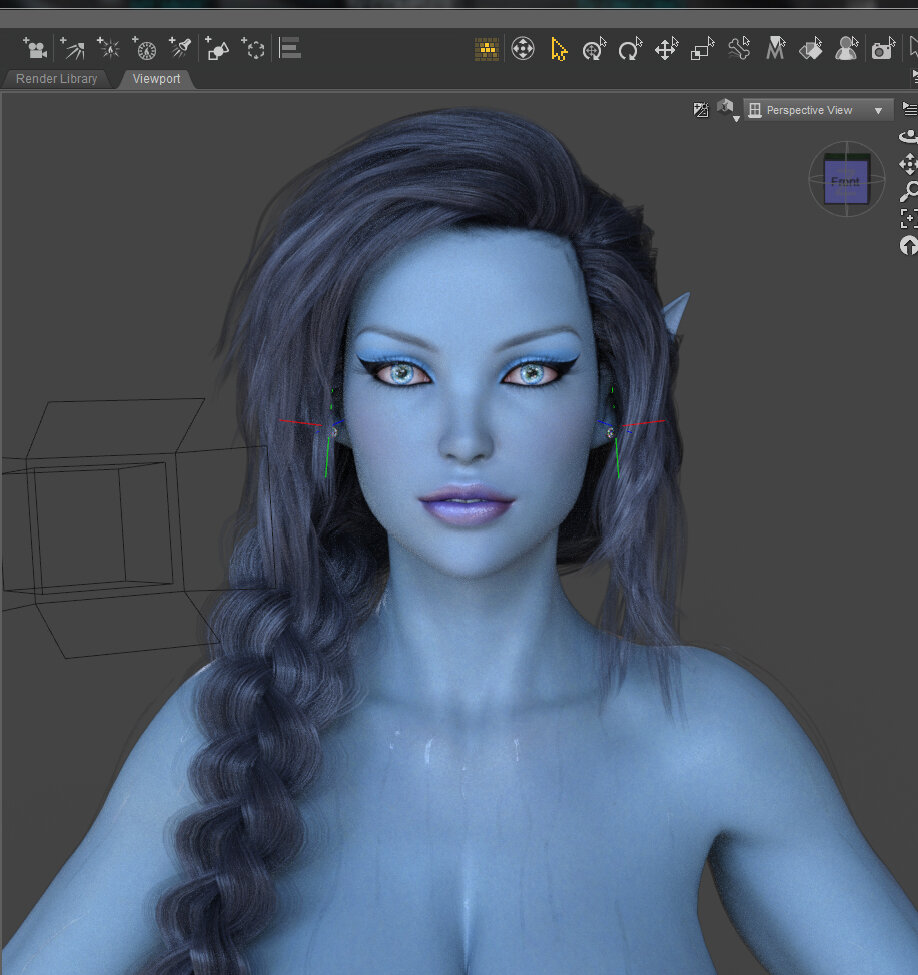Add a new point light

coord(109,49)
